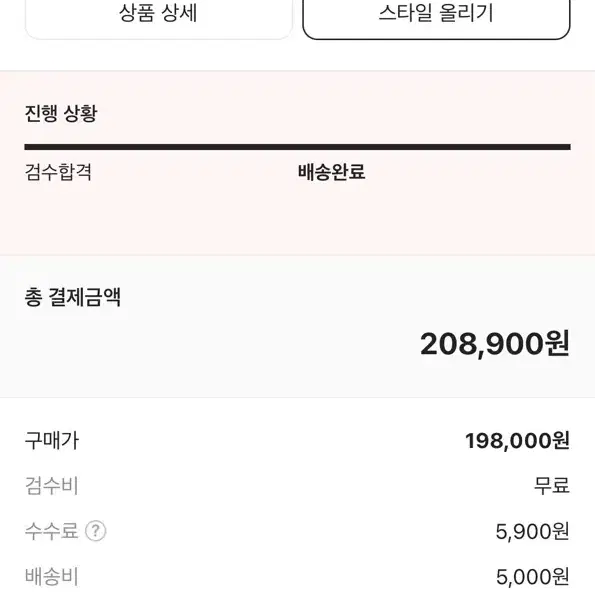This screenshot has height=595, width=595.
Task: Tap the 스타일 올리기 button
Action: (x=436, y=15)
